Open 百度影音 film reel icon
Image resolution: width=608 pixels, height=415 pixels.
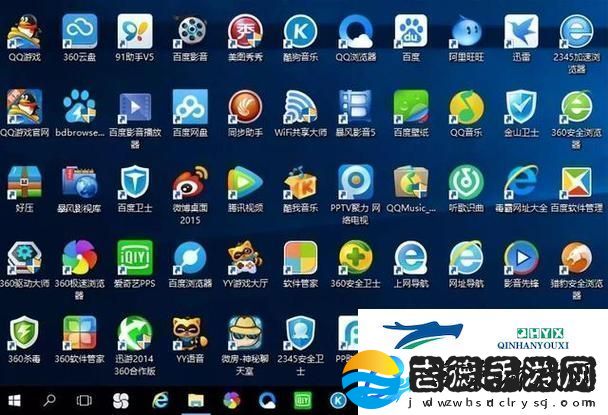pos(190,32)
